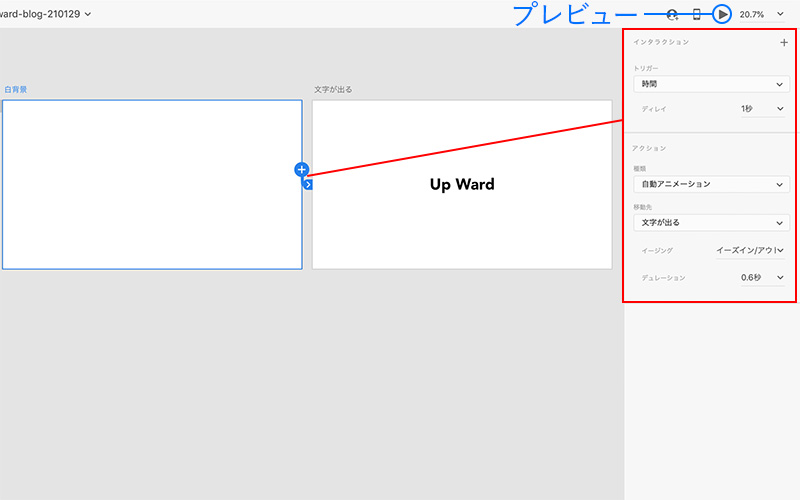Click the Preview play button
This screenshot has width=800, height=500.
723,14
